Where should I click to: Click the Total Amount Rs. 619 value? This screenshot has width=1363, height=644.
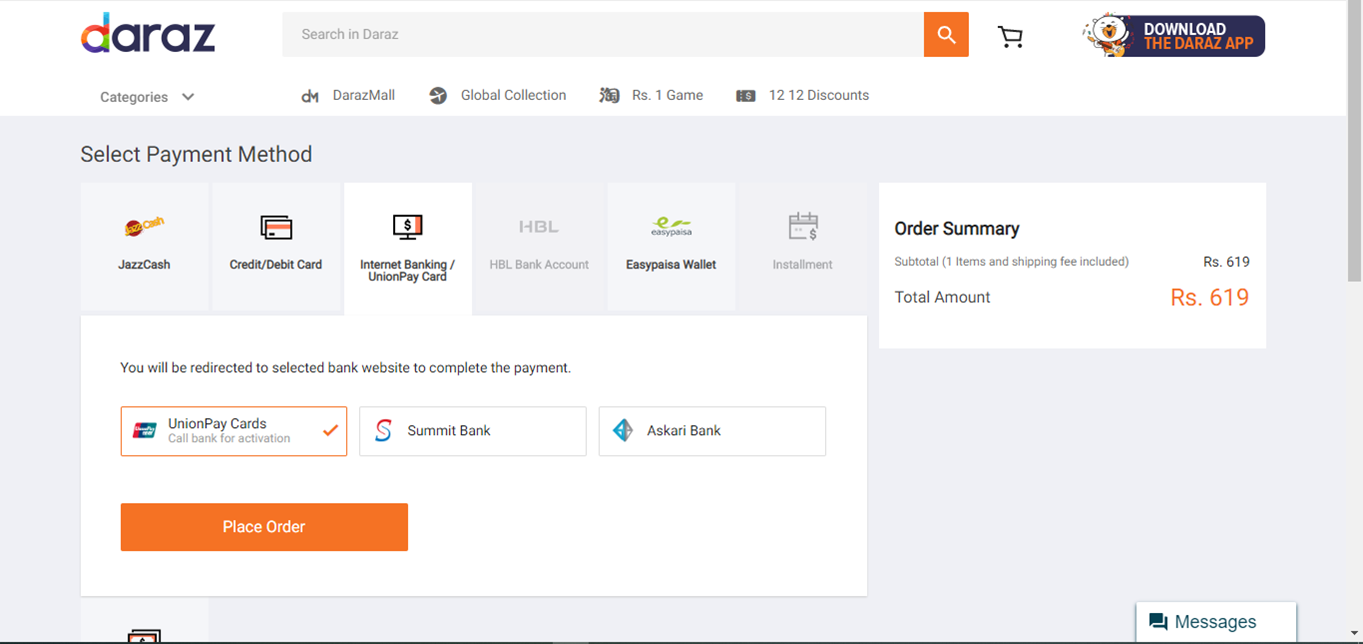(x=1210, y=297)
